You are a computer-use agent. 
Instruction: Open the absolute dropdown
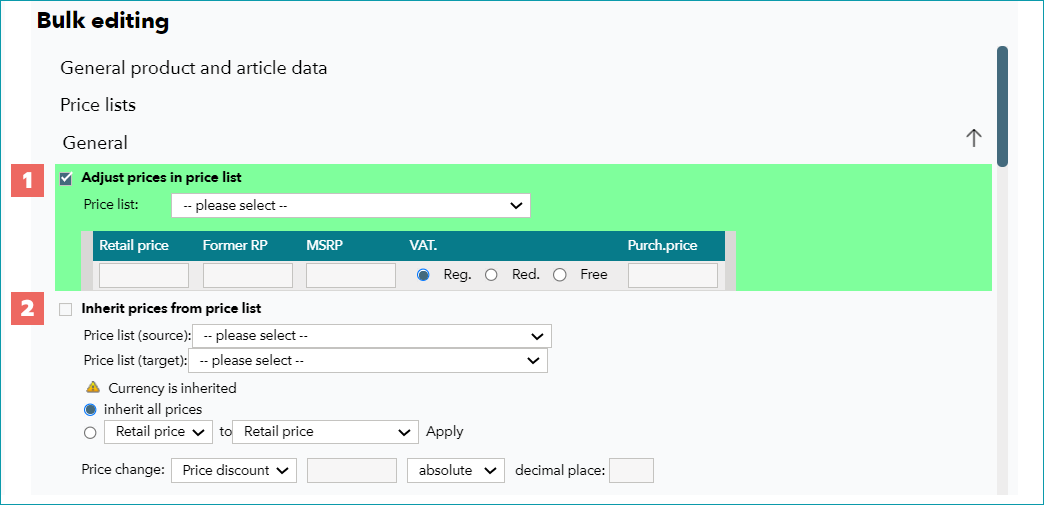(x=456, y=470)
